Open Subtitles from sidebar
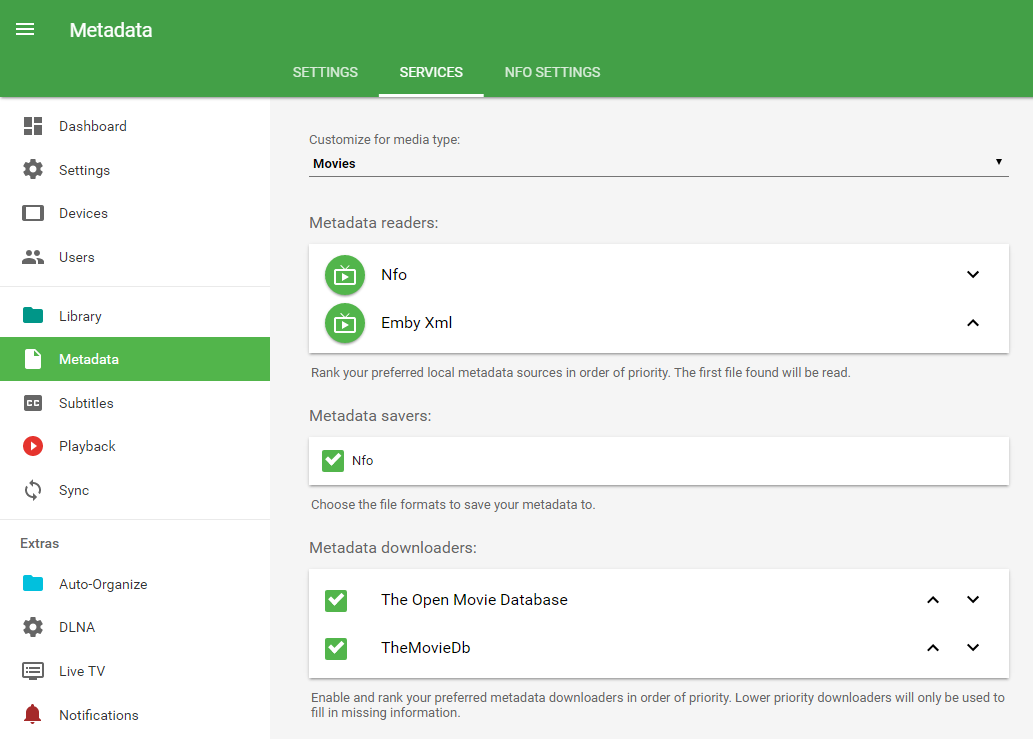This screenshot has width=1033, height=739. click(x=86, y=403)
